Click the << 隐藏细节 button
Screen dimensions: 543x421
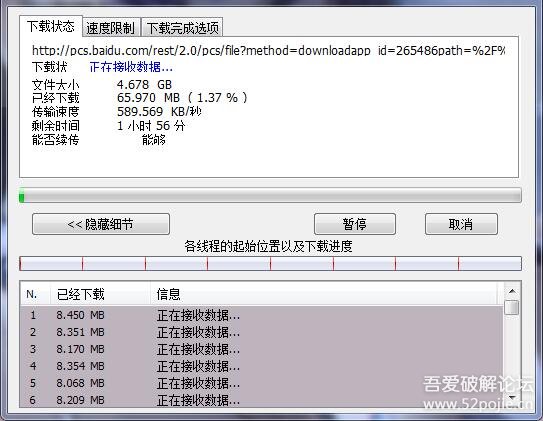(101, 224)
